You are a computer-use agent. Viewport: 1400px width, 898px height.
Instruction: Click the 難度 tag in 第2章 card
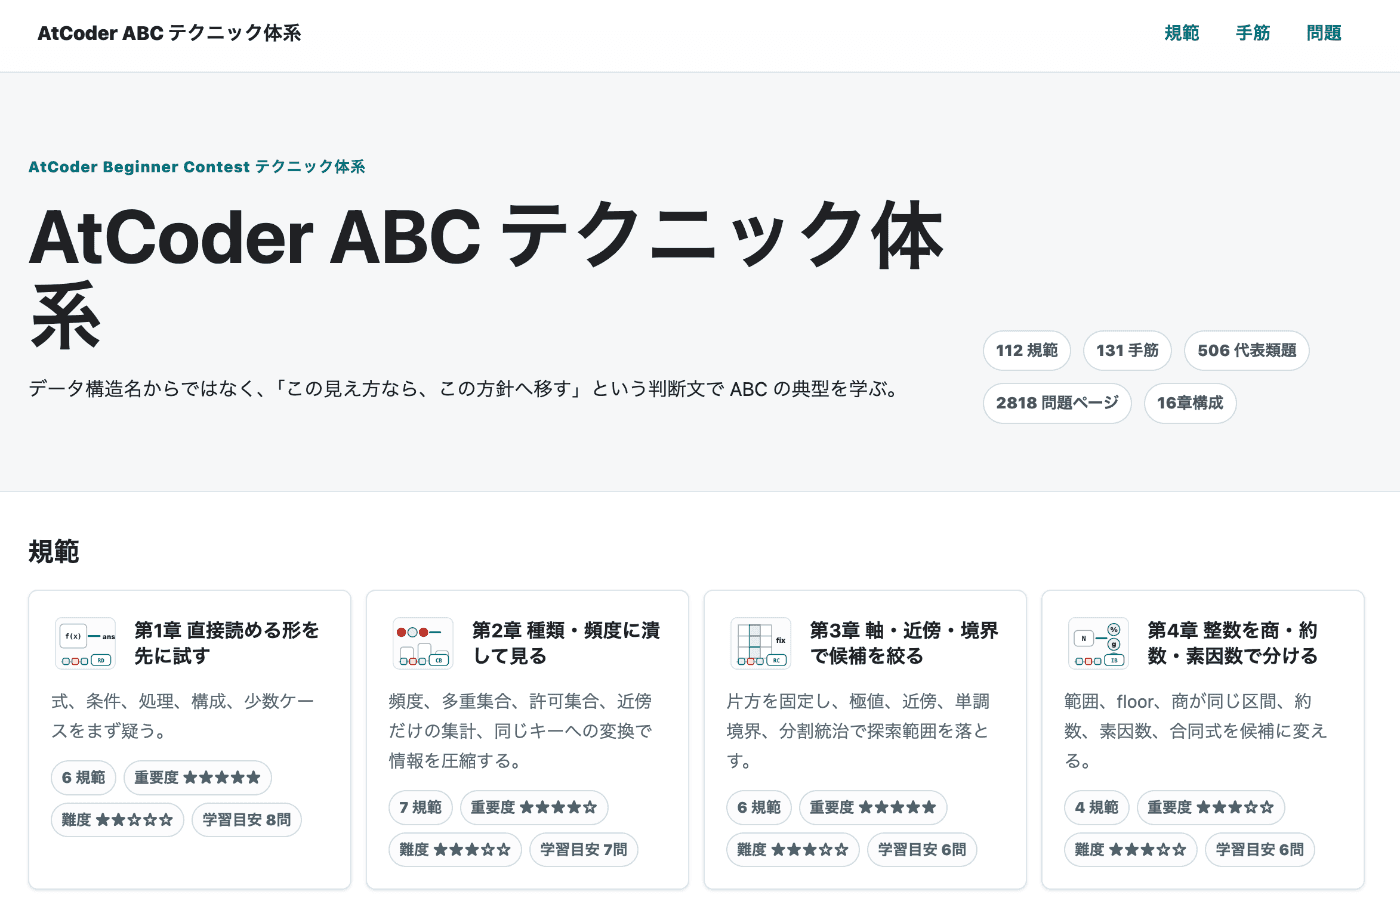click(x=455, y=850)
